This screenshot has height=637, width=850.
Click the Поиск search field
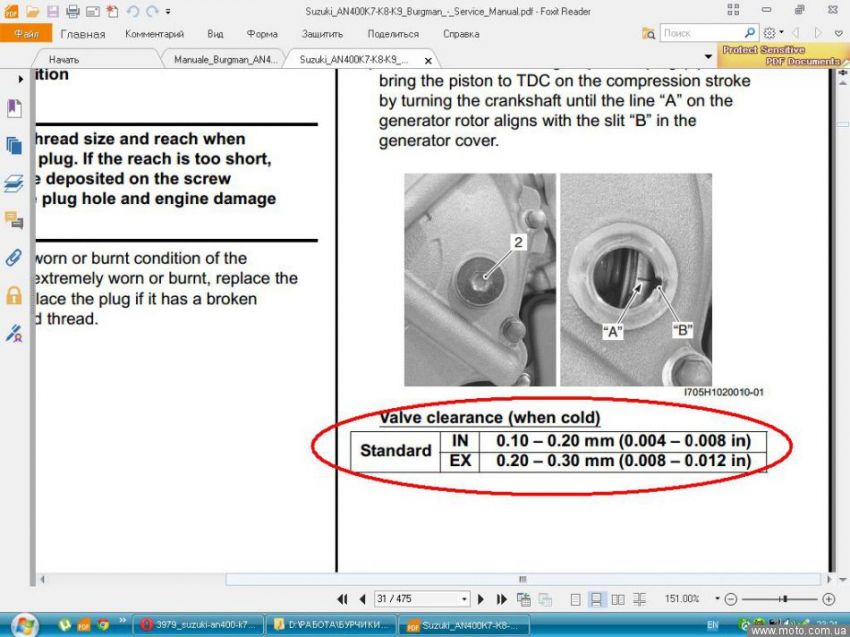(702, 33)
